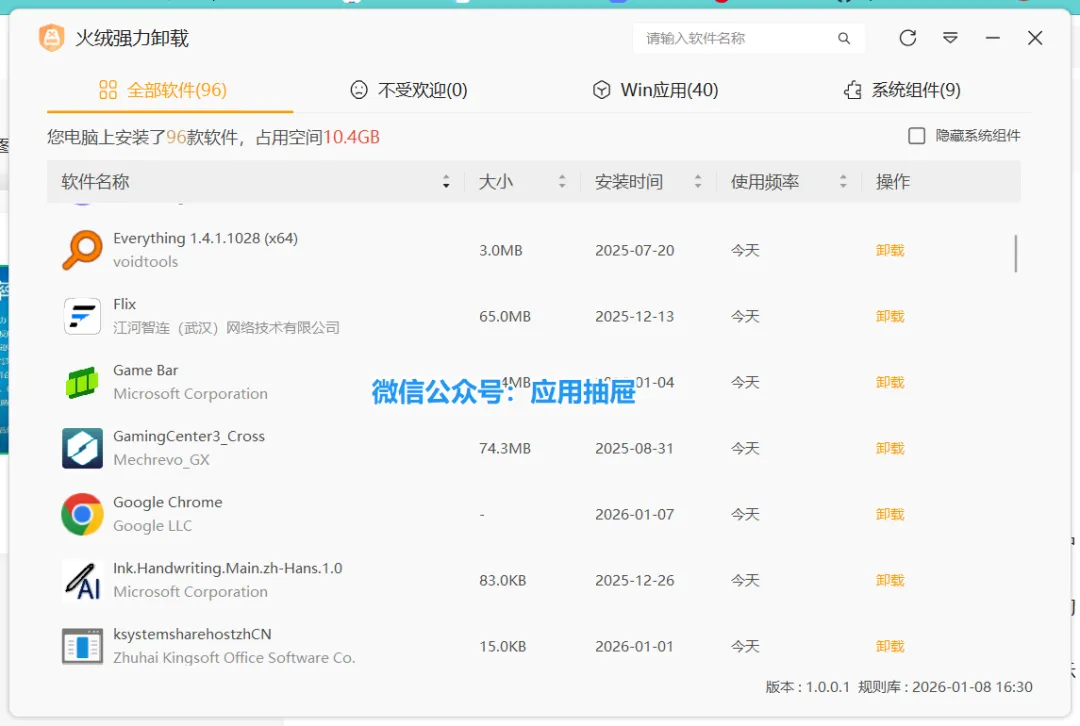Image resolution: width=1080 pixels, height=726 pixels.
Task: Click the Game Bar app icon
Action: [x=82, y=382]
